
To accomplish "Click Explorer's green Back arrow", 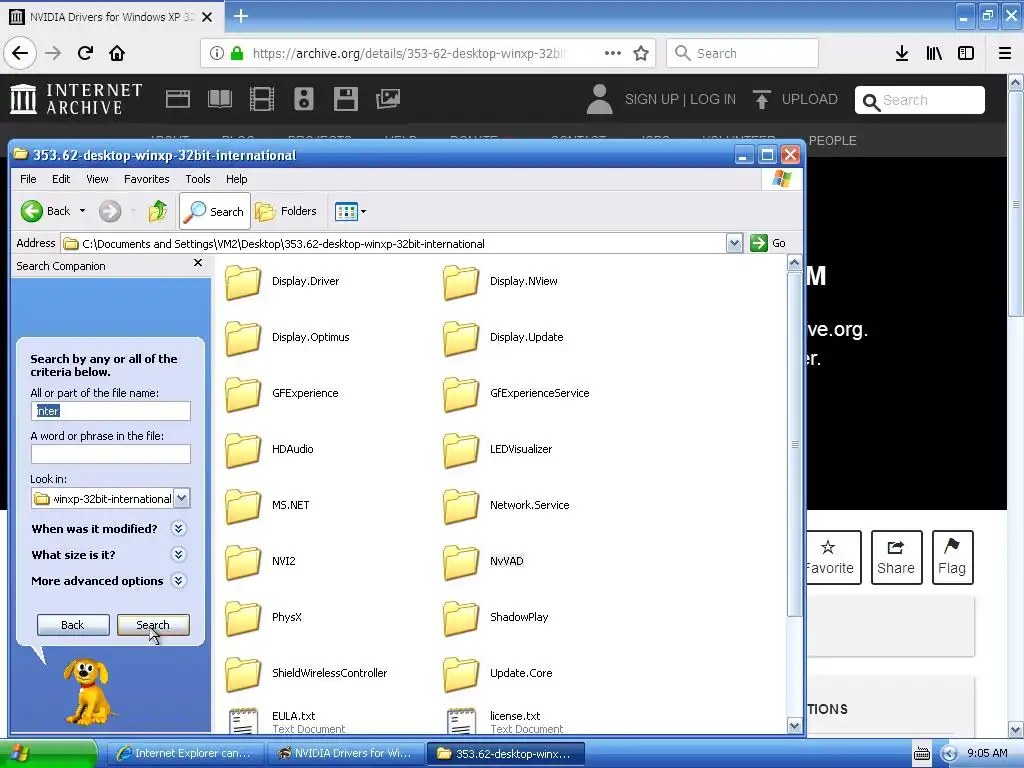I will point(32,211).
